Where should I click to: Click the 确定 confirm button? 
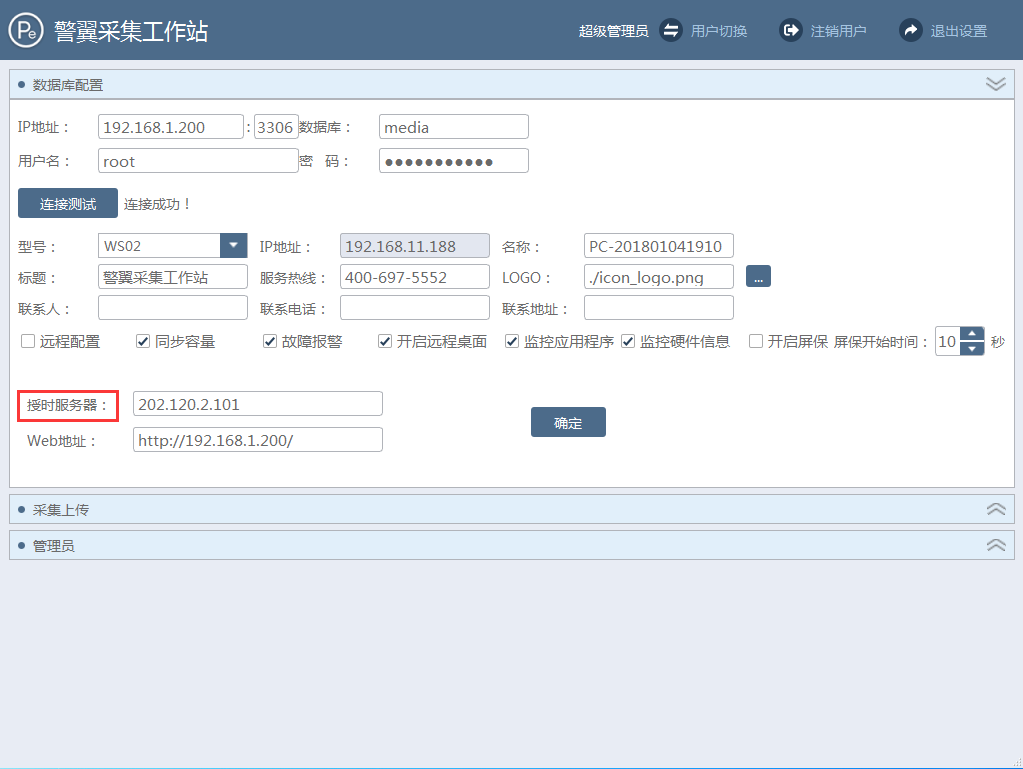point(568,423)
